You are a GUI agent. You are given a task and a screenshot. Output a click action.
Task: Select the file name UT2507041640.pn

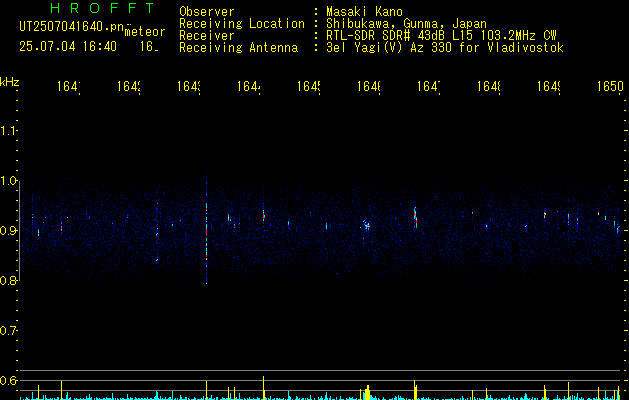click(72, 27)
